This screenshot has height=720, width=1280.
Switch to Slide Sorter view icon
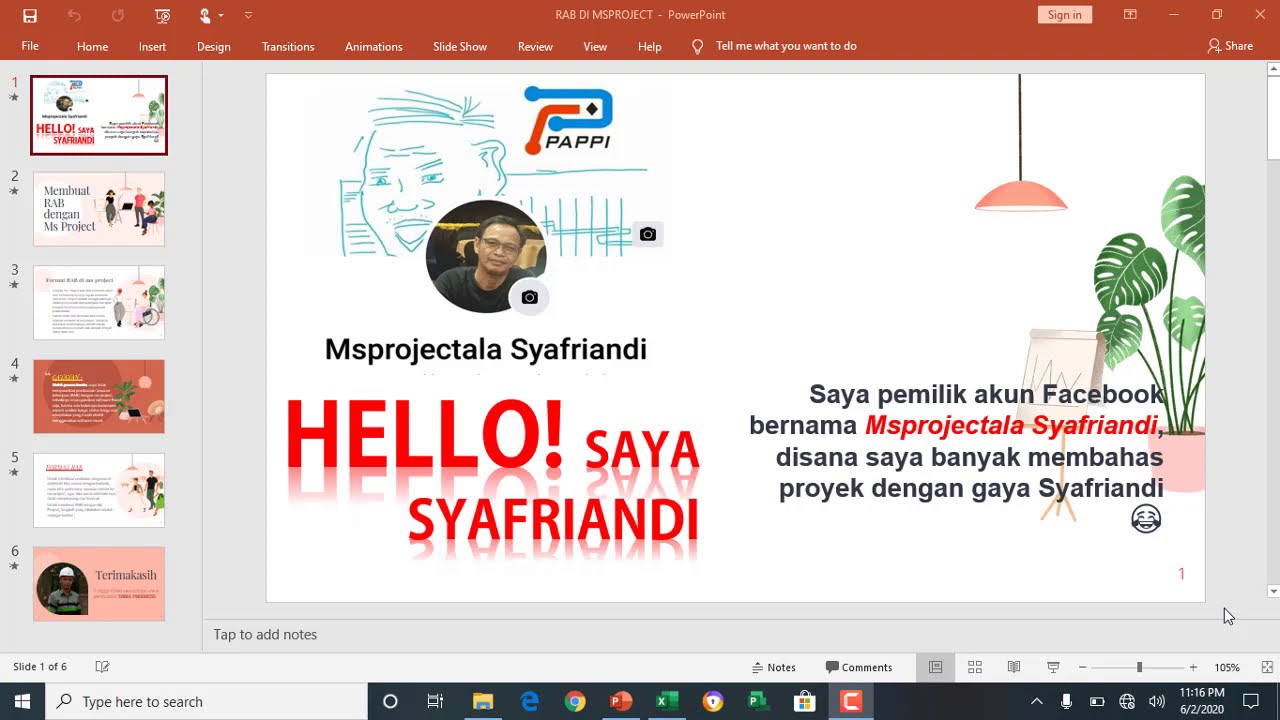point(975,667)
